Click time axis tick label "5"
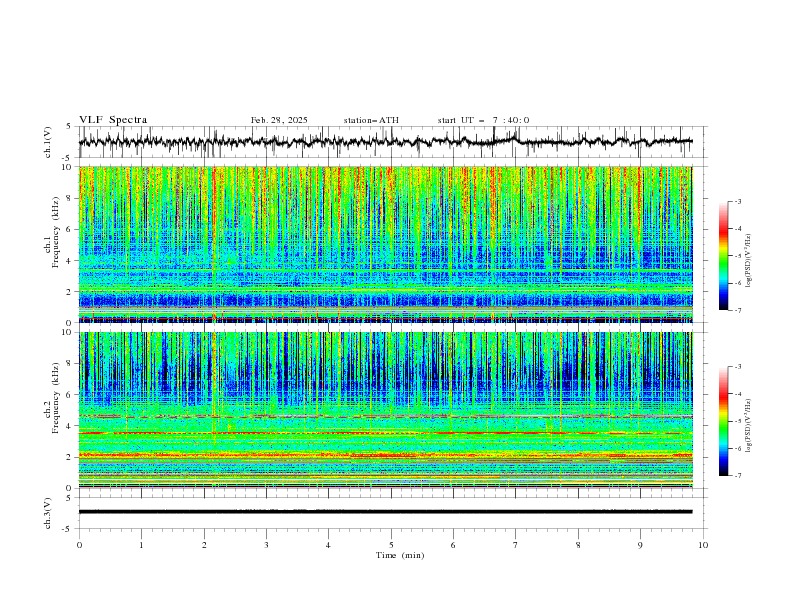This screenshot has height=612, width=792. pyautogui.click(x=391, y=545)
